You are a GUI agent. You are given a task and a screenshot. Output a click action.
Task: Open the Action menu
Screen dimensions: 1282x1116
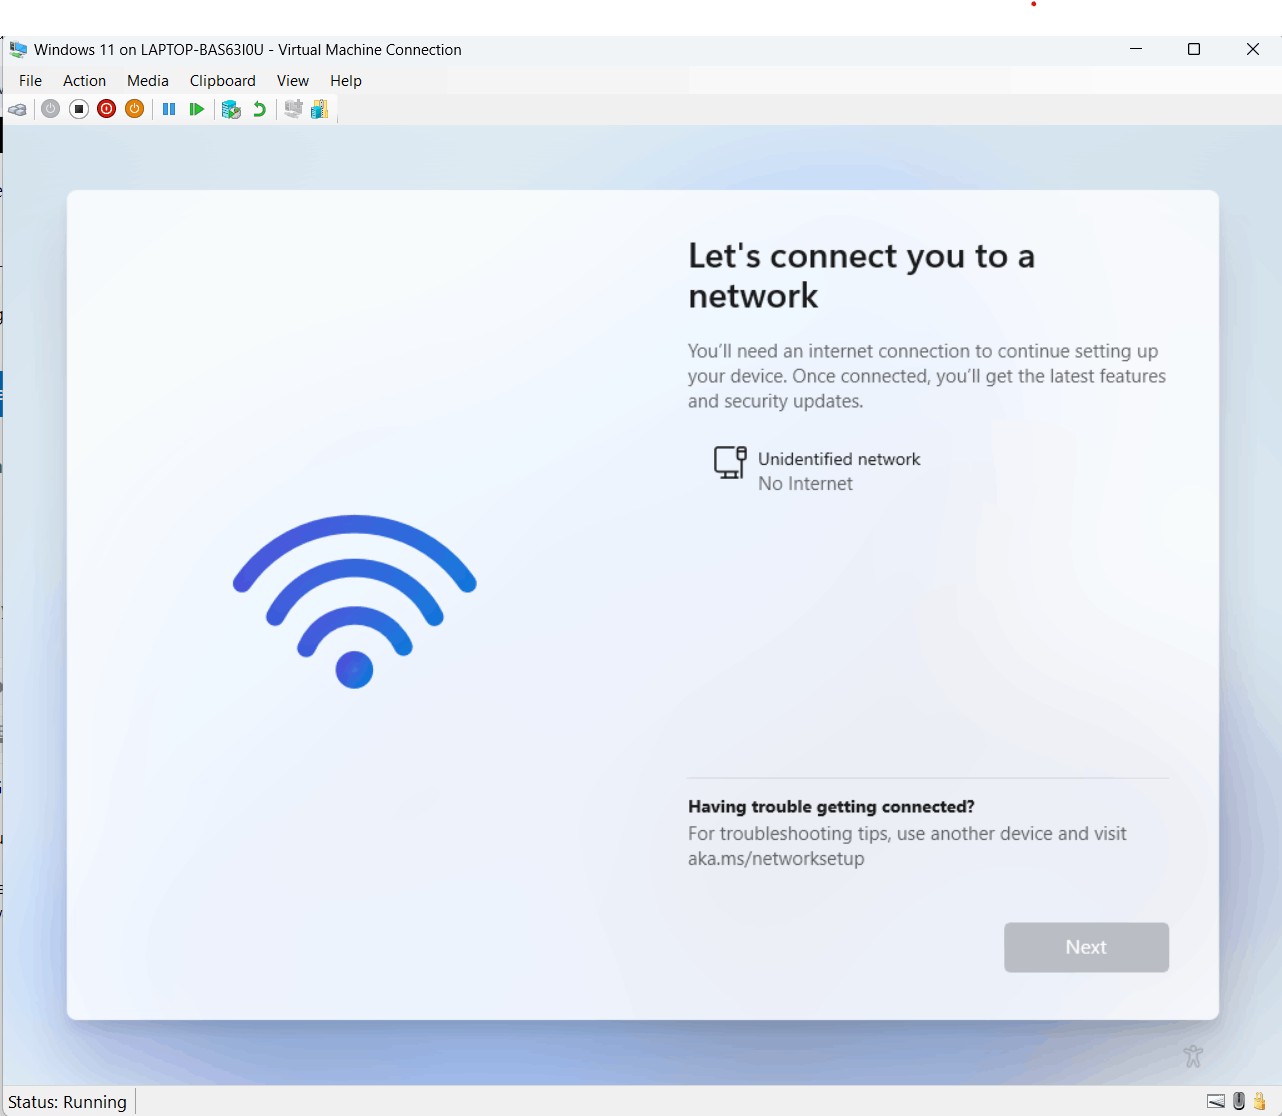(x=84, y=81)
